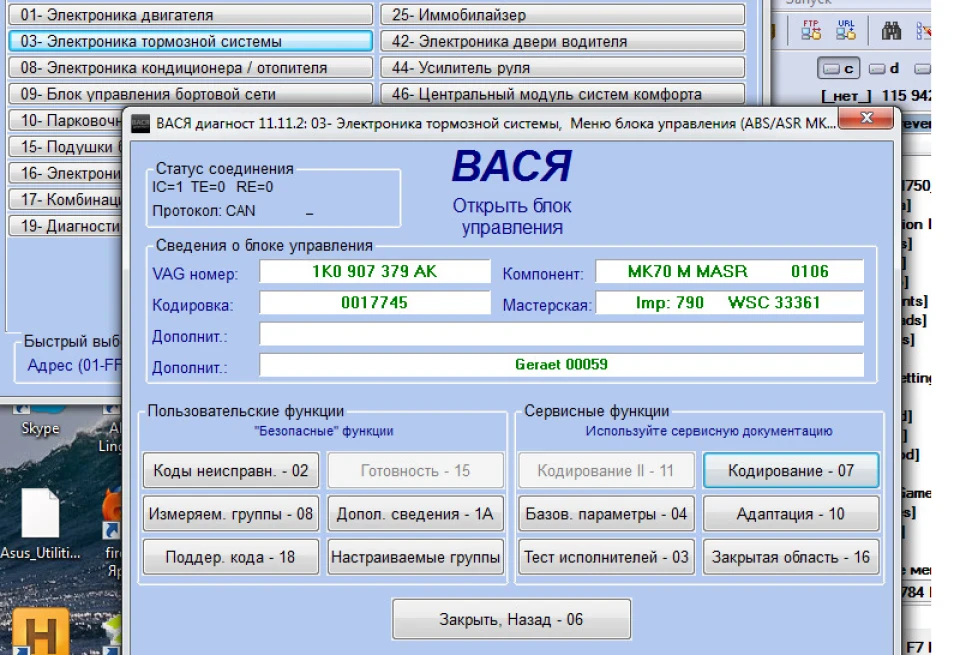The image size is (960, 655).
Task: Open 15- Подушки module button
Action: pos(66,147)
